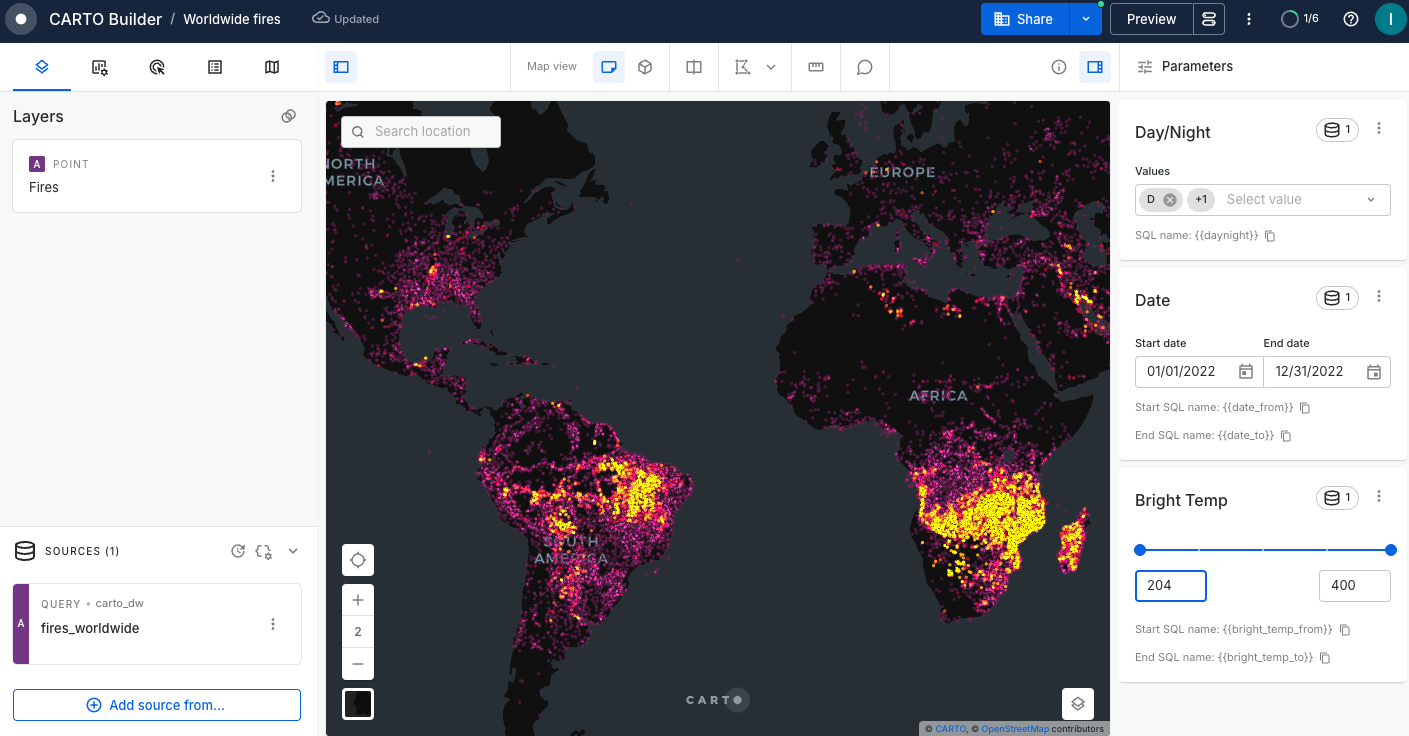
Task: Switch to the Interactions tab icon
Action: [x=157, y=67]
